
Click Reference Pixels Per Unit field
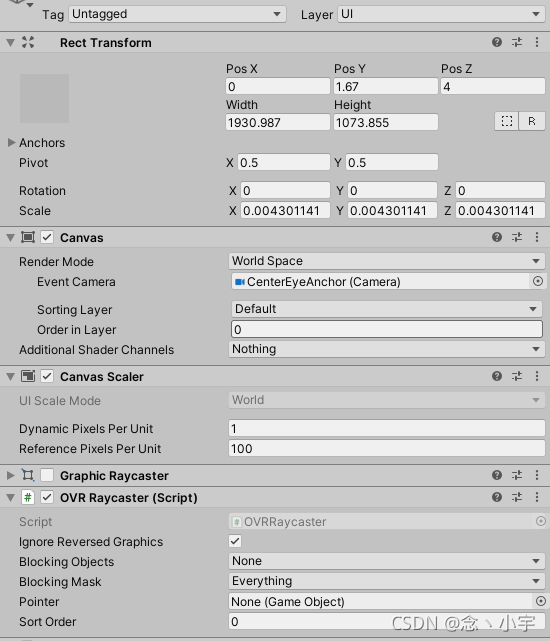(x=387, y=448)
